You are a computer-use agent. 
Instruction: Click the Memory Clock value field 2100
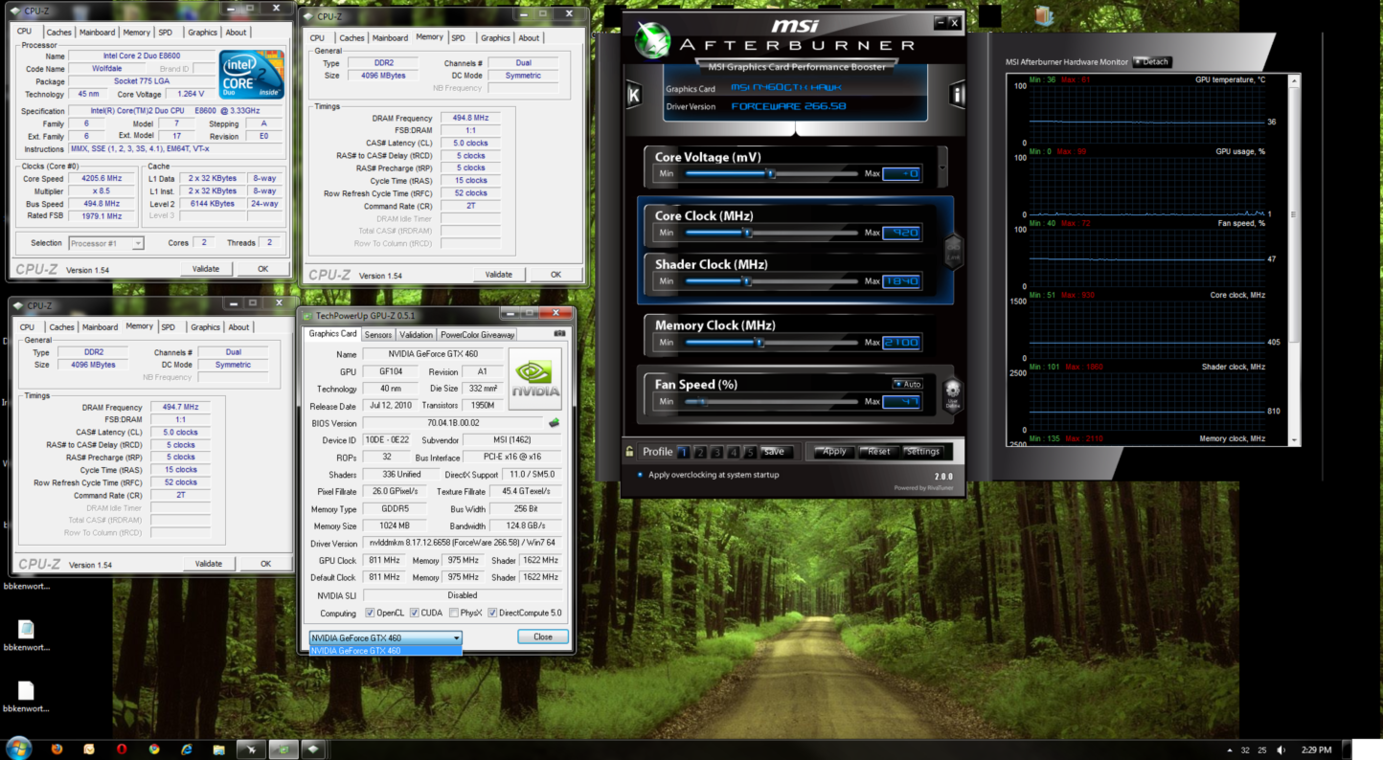901,343
